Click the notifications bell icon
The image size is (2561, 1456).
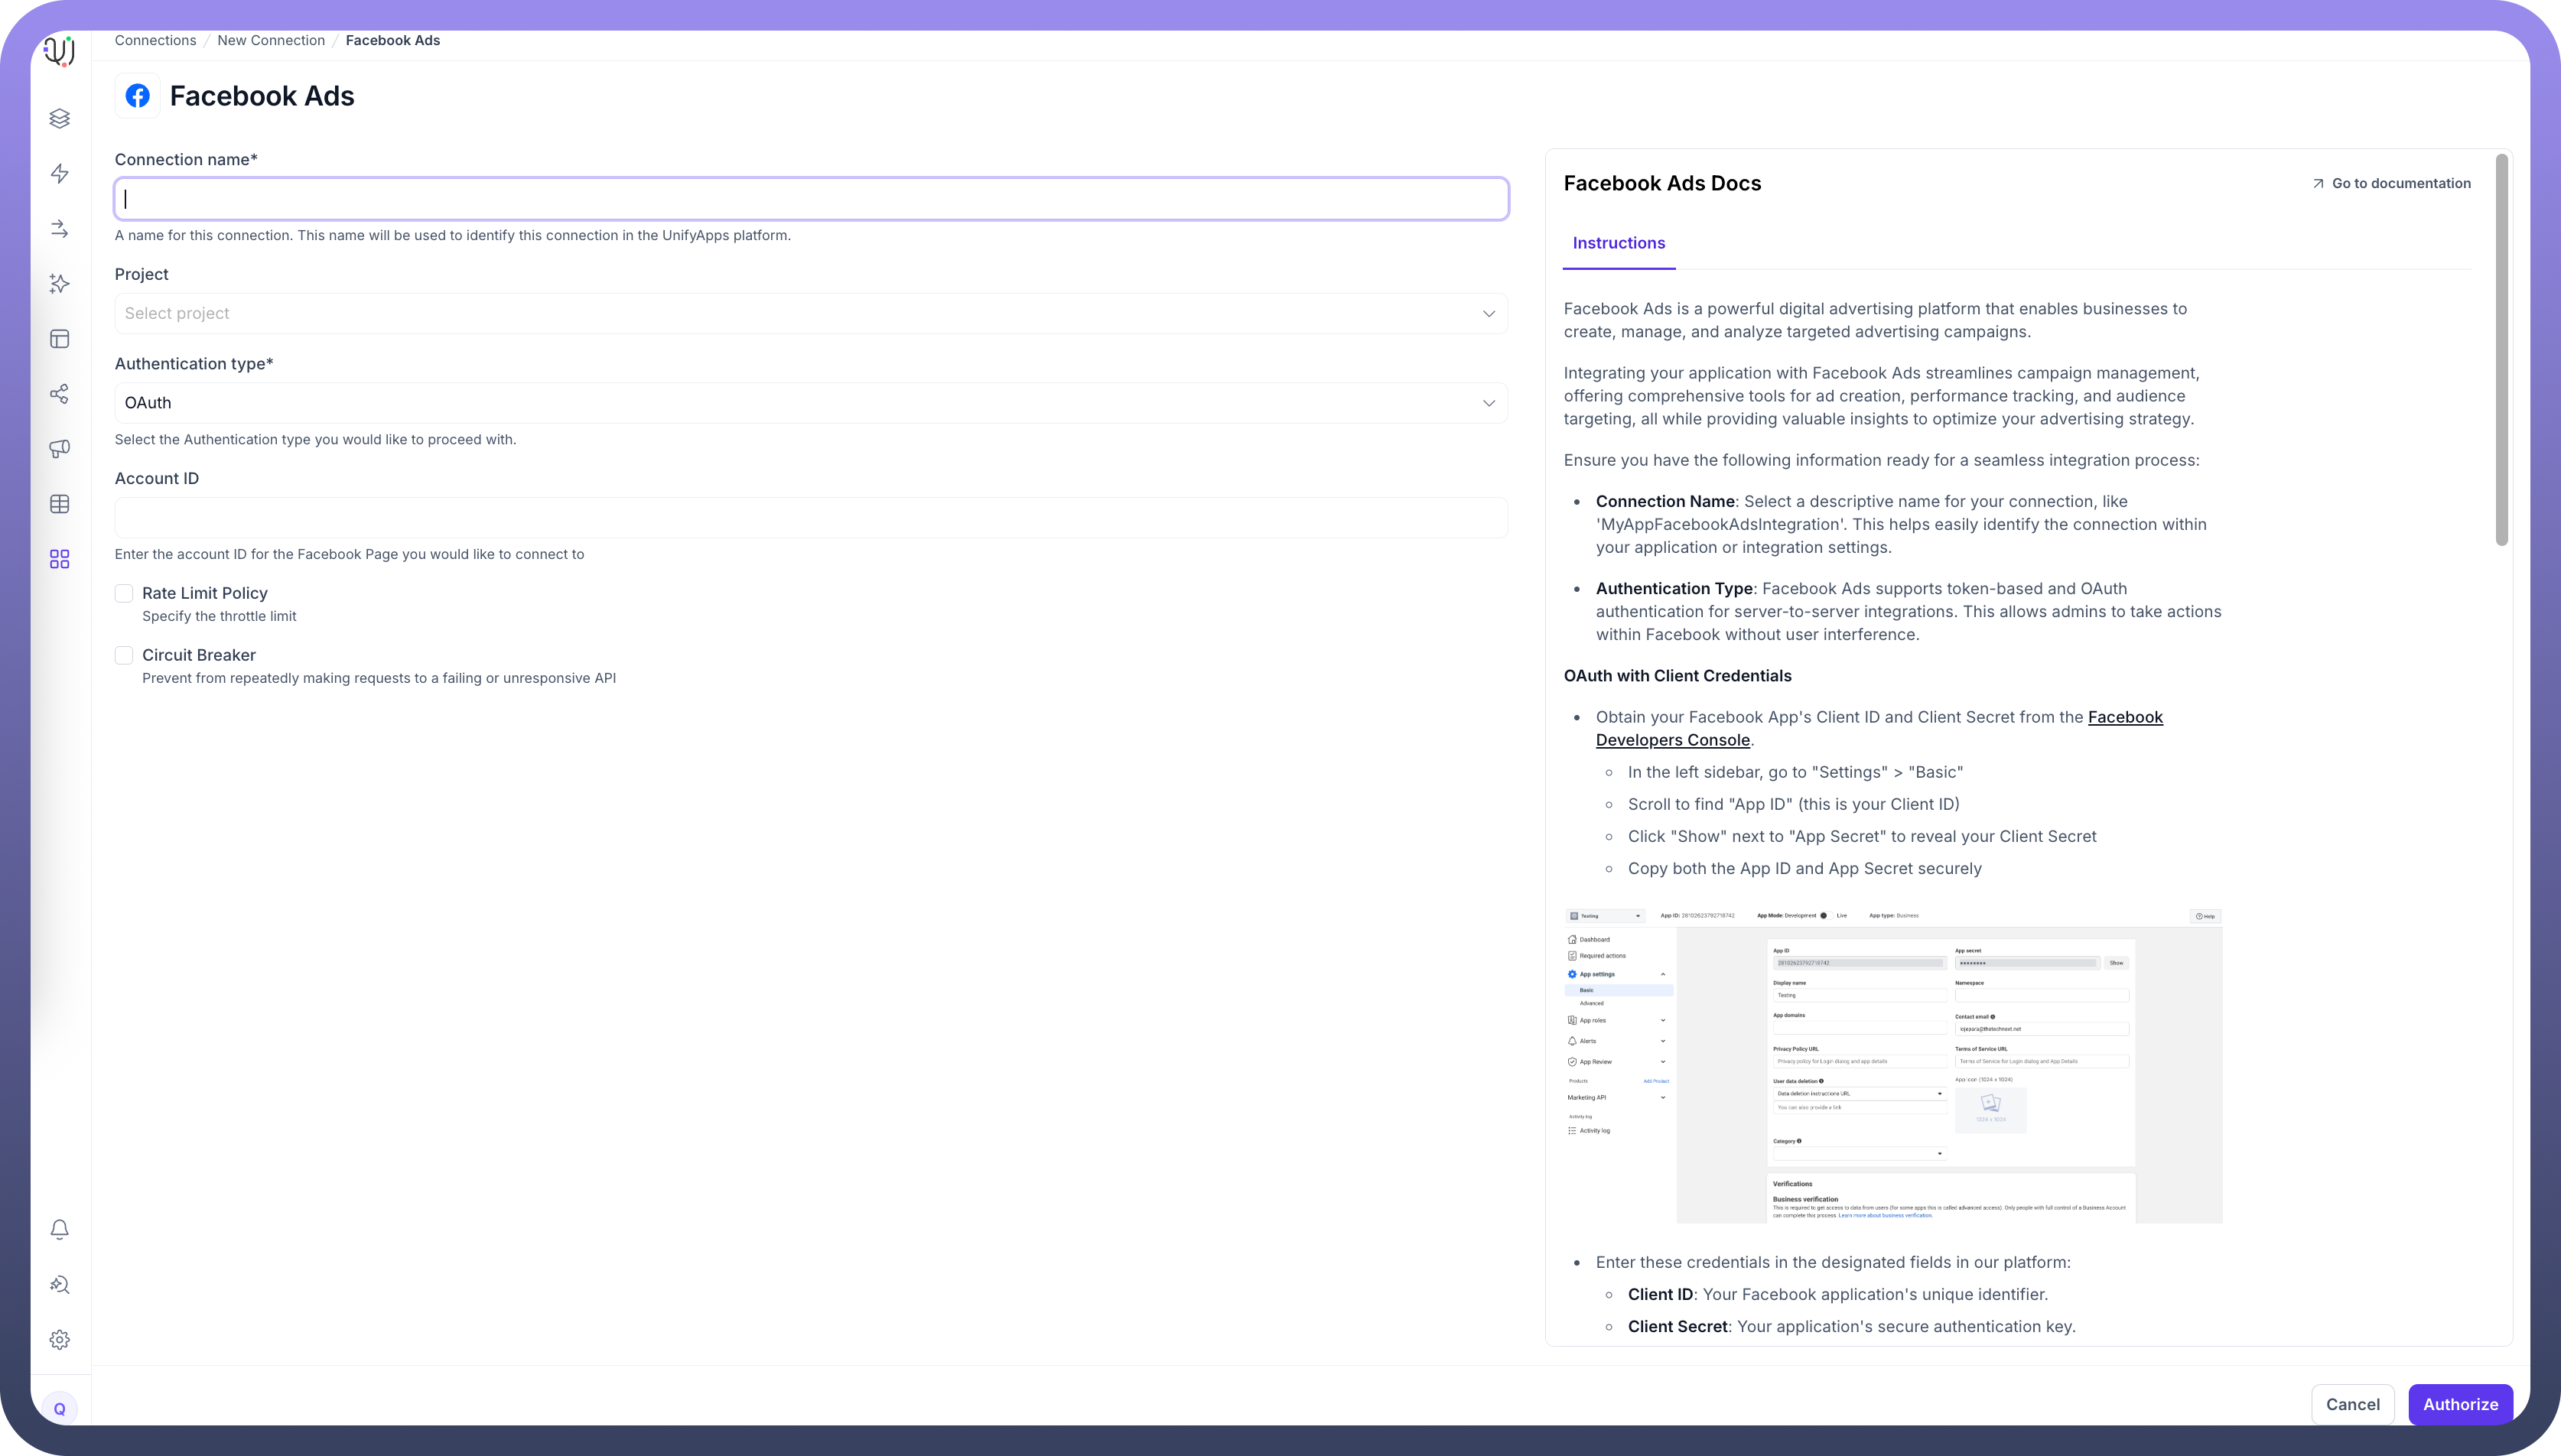click(60, 1229)
